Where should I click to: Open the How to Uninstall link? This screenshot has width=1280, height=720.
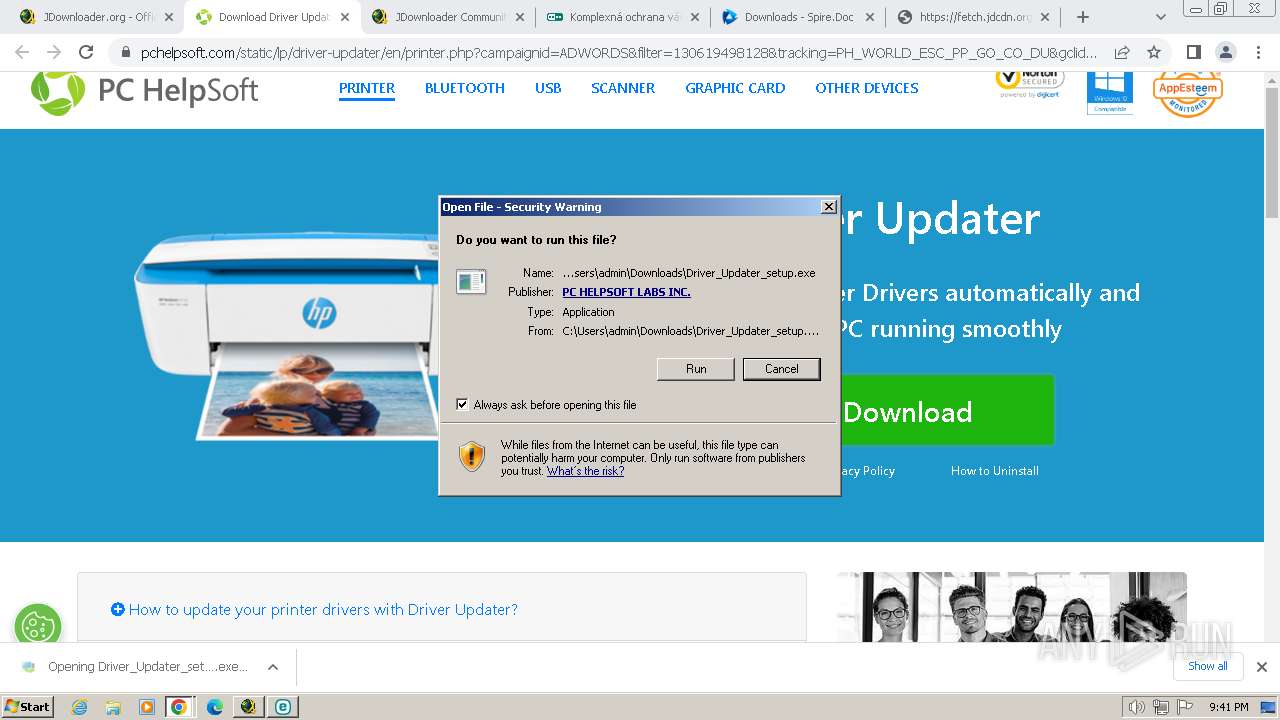click(994, 471)
